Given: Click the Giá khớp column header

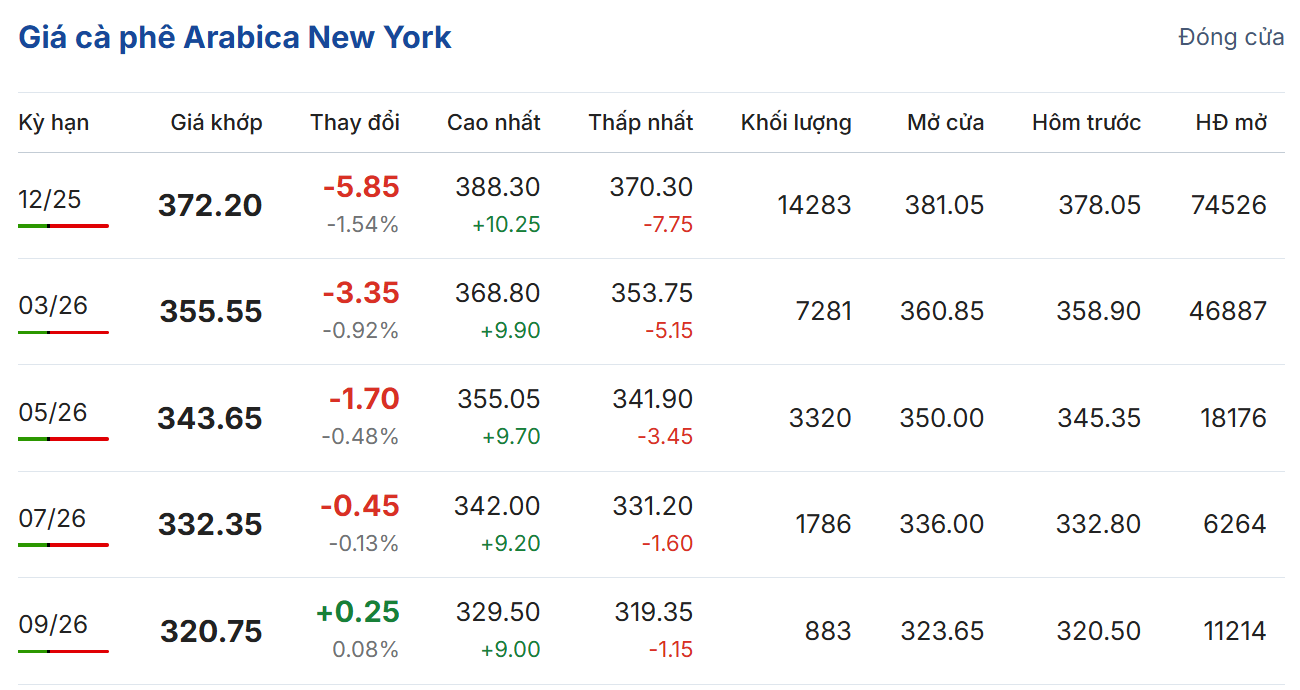Looking at the screenshot, I should point(216,123).
